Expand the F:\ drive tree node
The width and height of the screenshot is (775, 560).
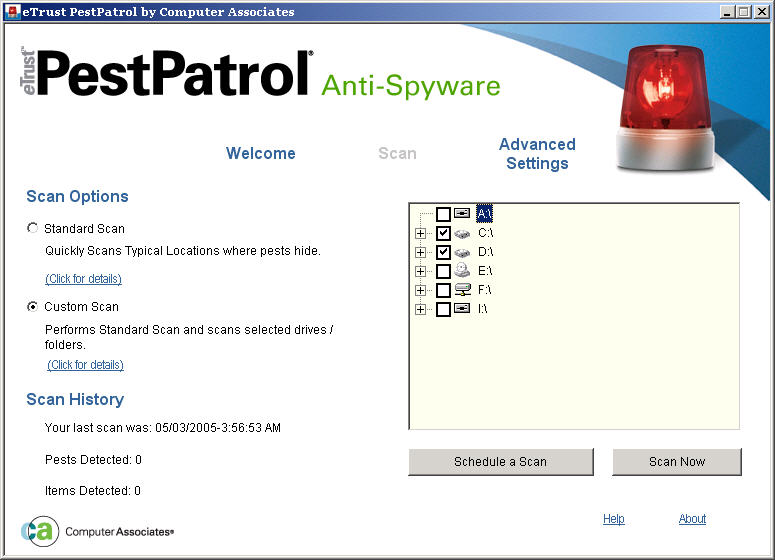pos(421,290)
